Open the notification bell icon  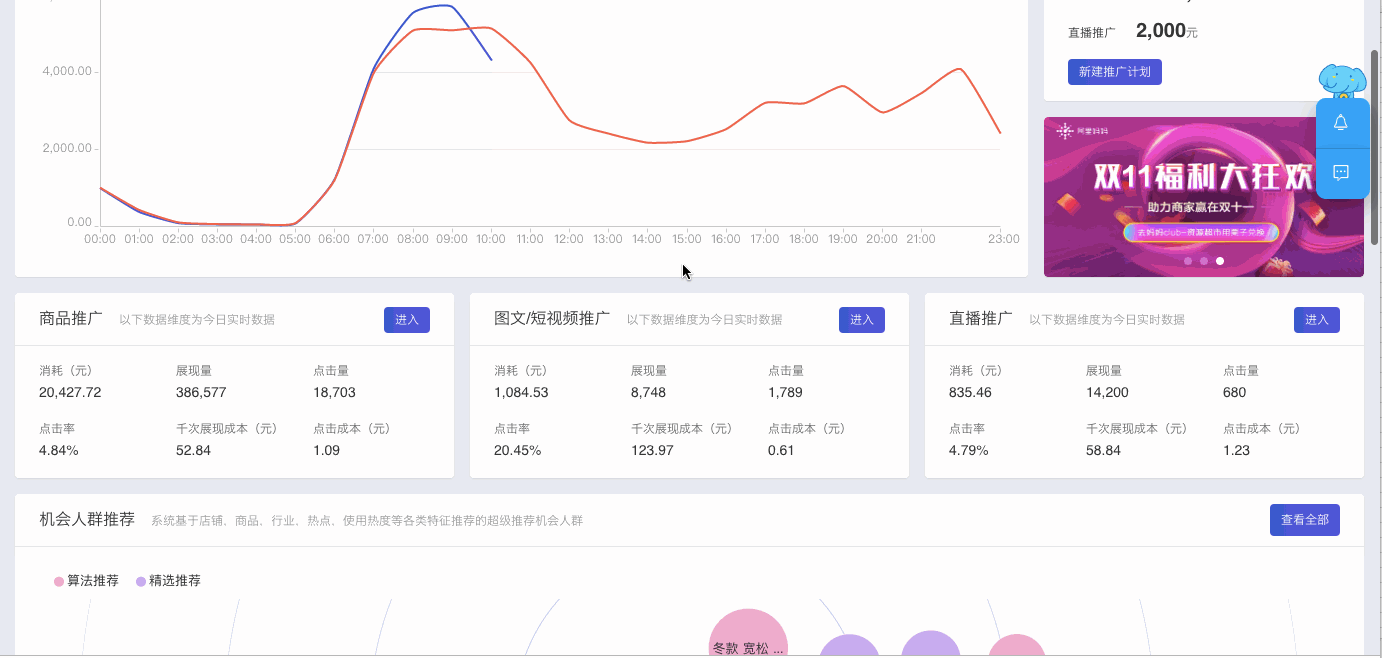click(1341, 122)
